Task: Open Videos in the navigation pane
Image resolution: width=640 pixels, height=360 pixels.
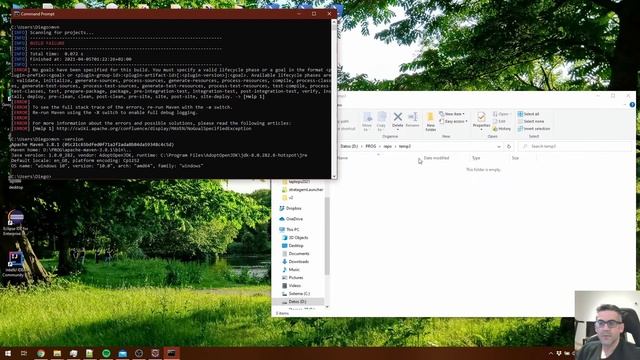Action: tap(291, 286)
